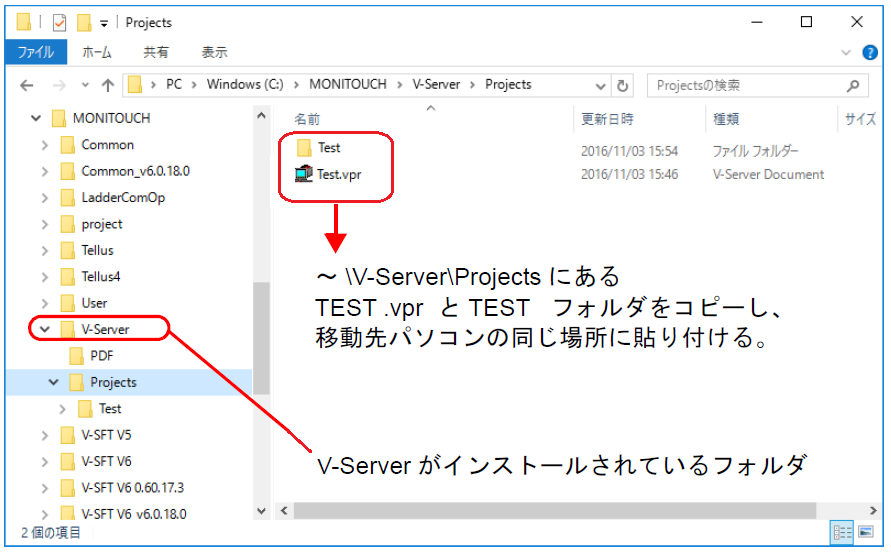
Task: Expand the ribbon using the chevron
Action: click(846, 52)
